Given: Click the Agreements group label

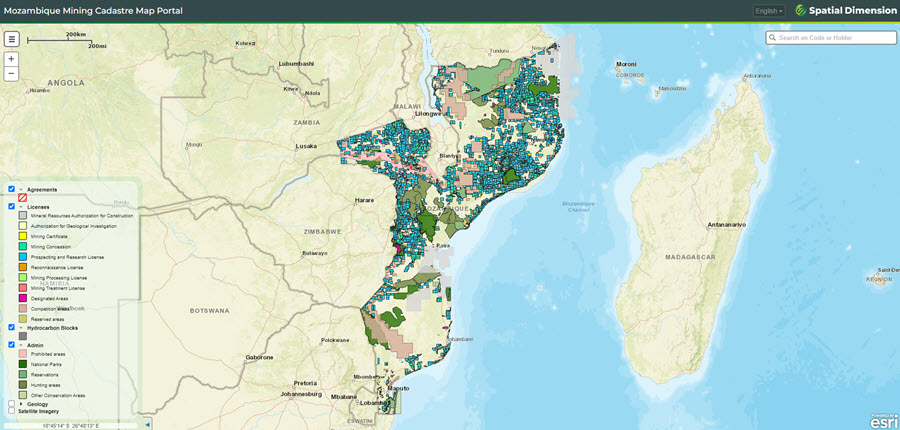Looking at the screenshot, I should tap(42, 189).
